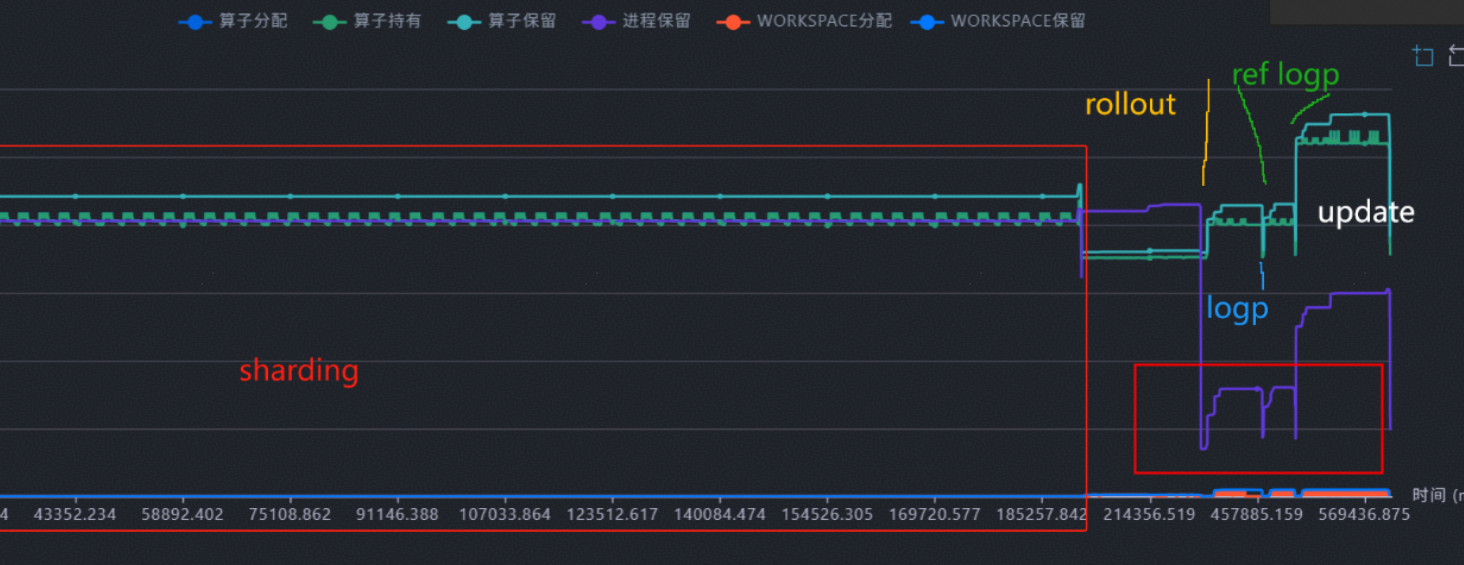
Task: Toggle the WORKSPACE分配 legend series
Action: (804, 21)
